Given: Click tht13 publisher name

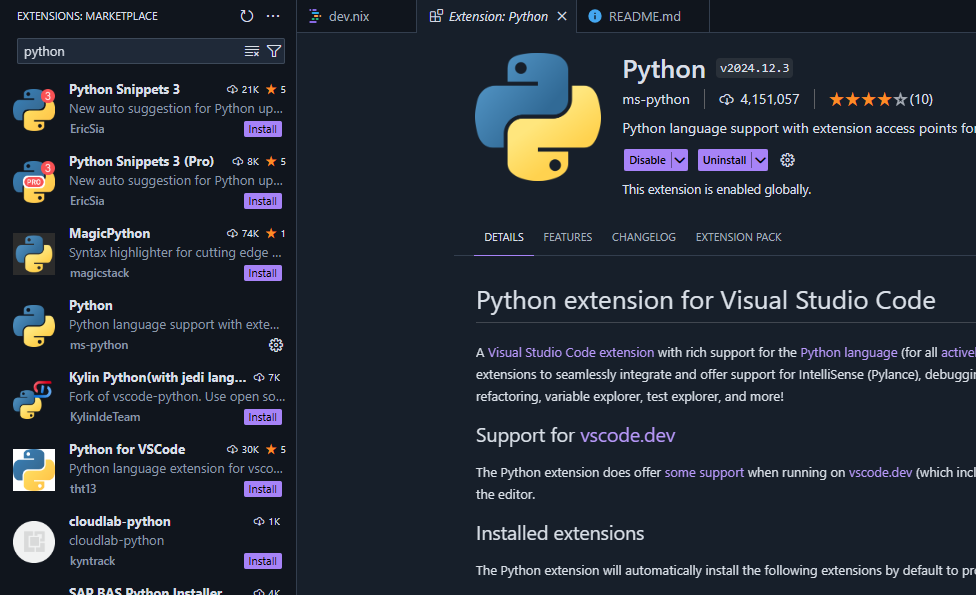Looking at the screenshot, I should (x=83, y=489).
